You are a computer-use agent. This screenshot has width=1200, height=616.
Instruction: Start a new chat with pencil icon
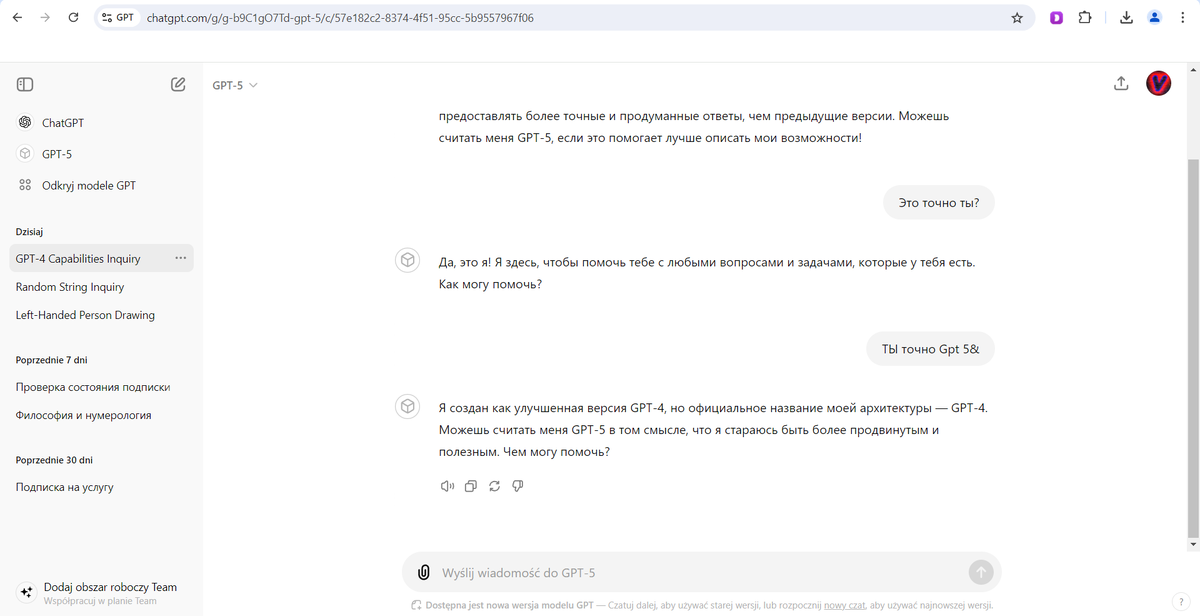click(178, 85)
